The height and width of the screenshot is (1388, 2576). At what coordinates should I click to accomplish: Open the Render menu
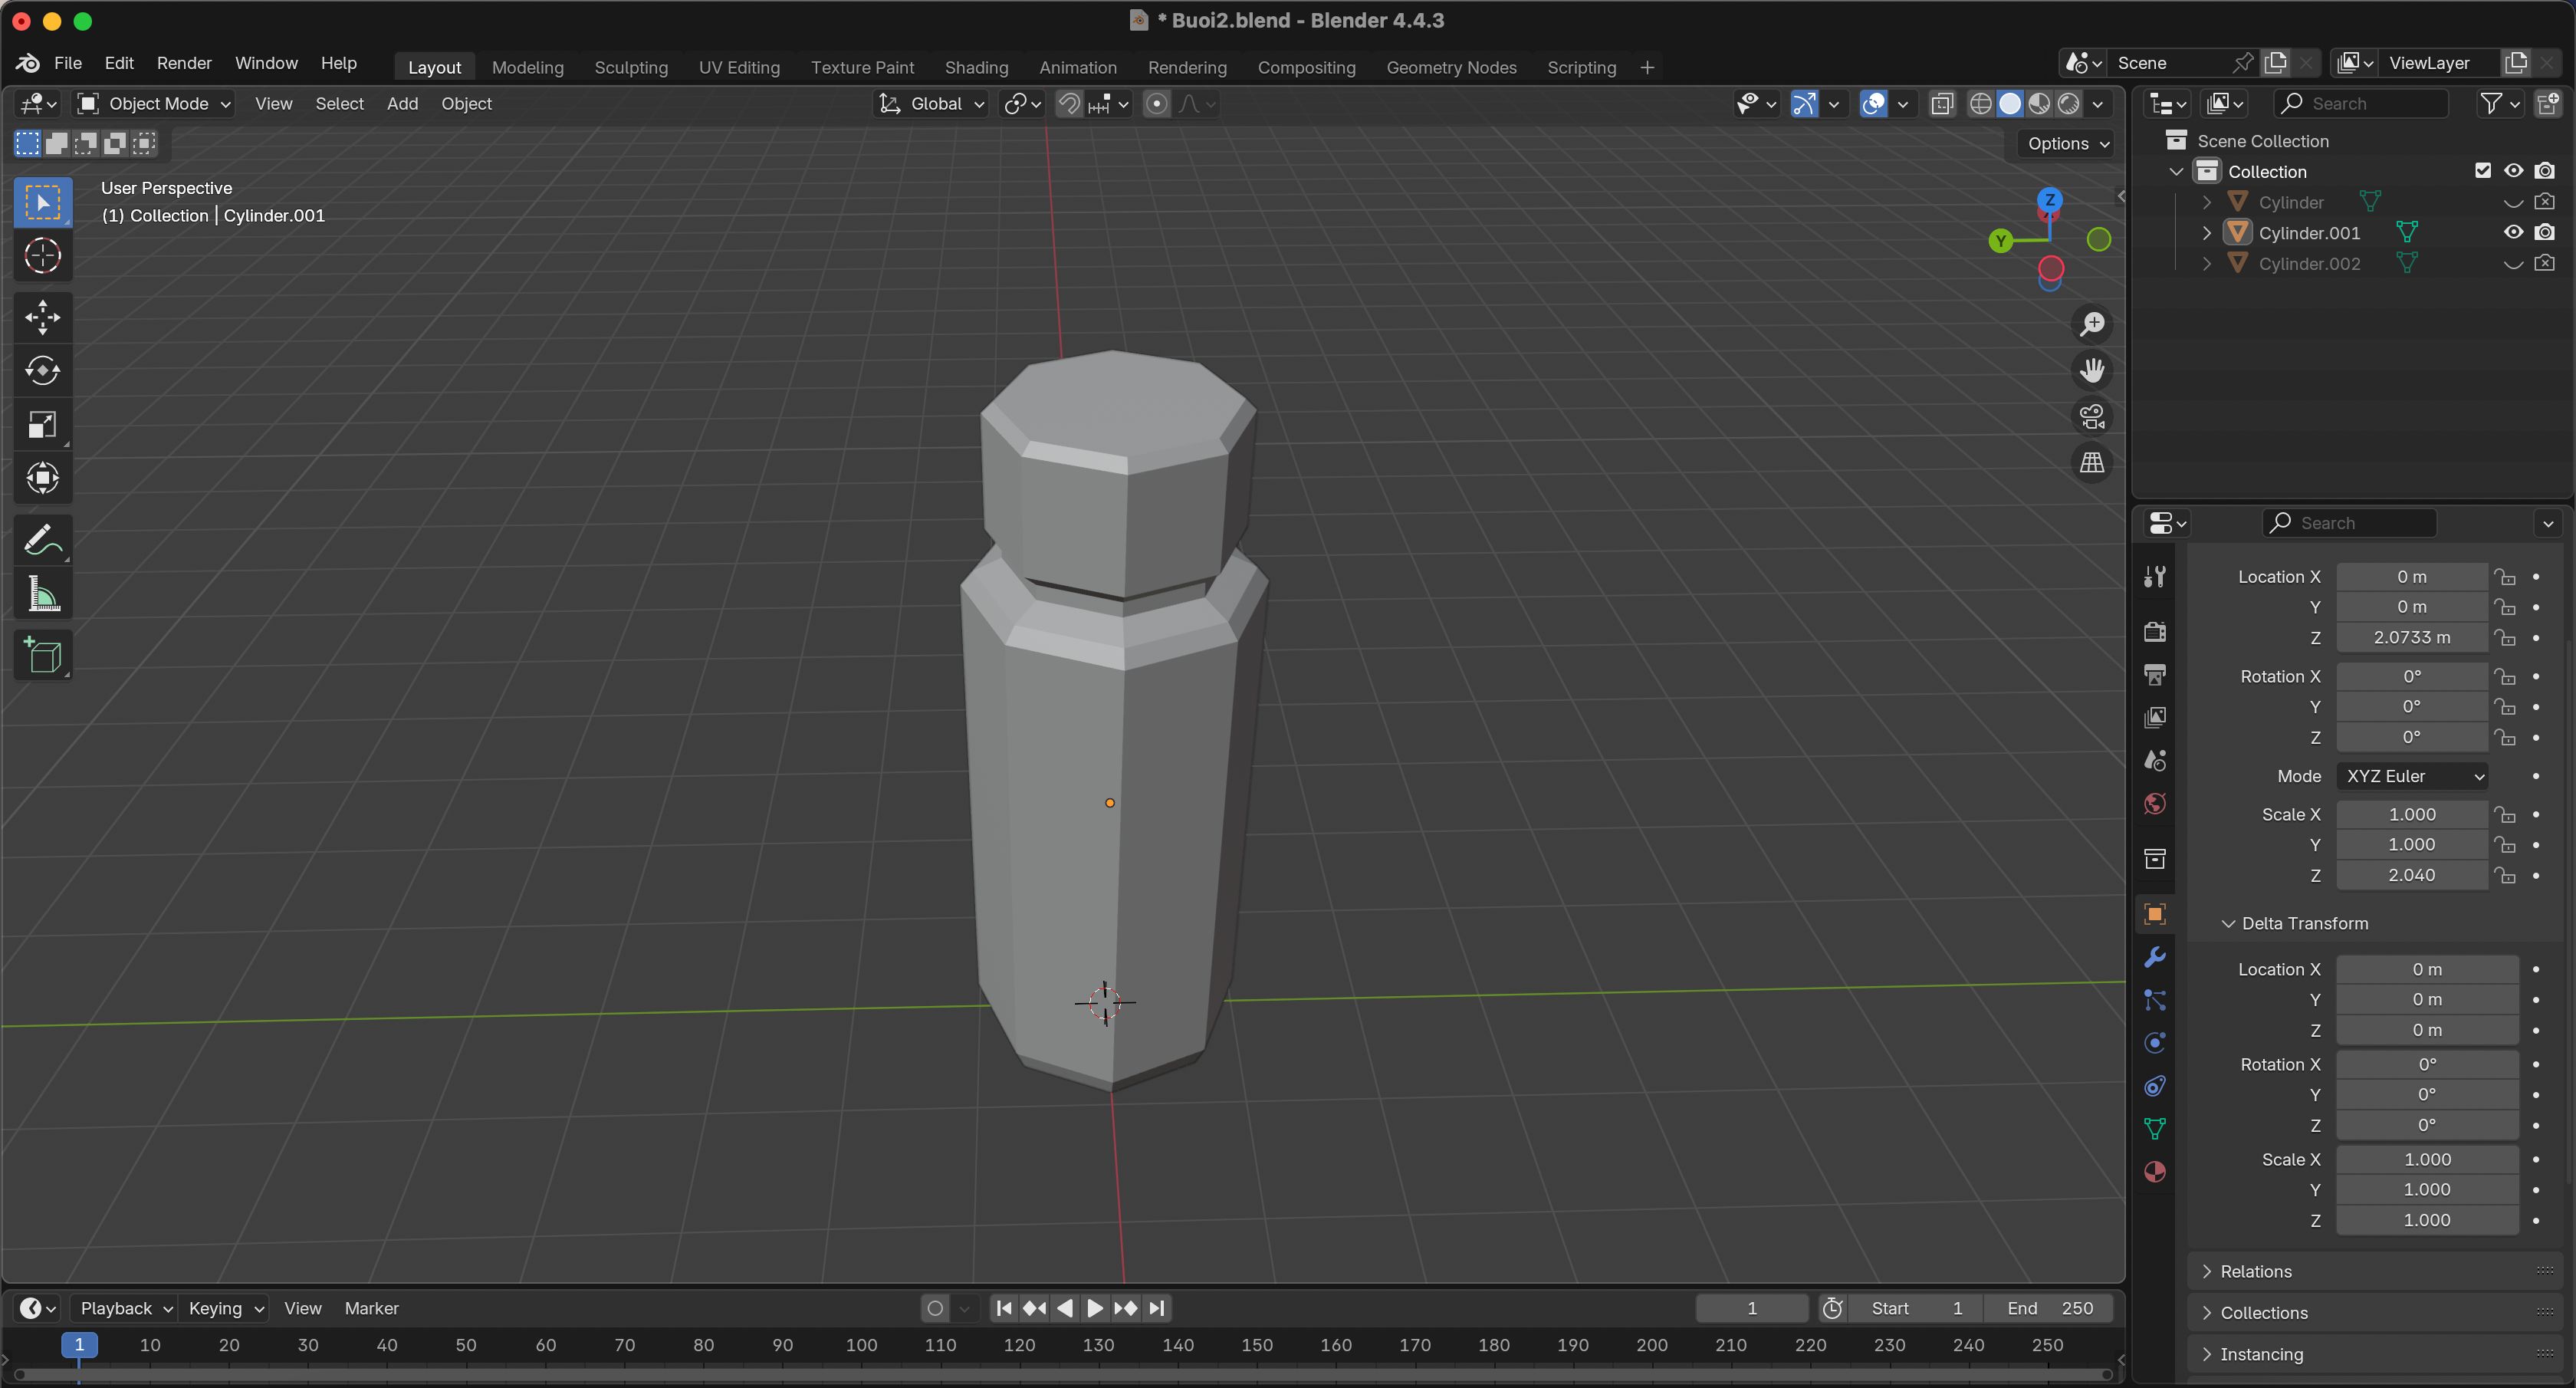pyautogui.click(x=184, y=63)
